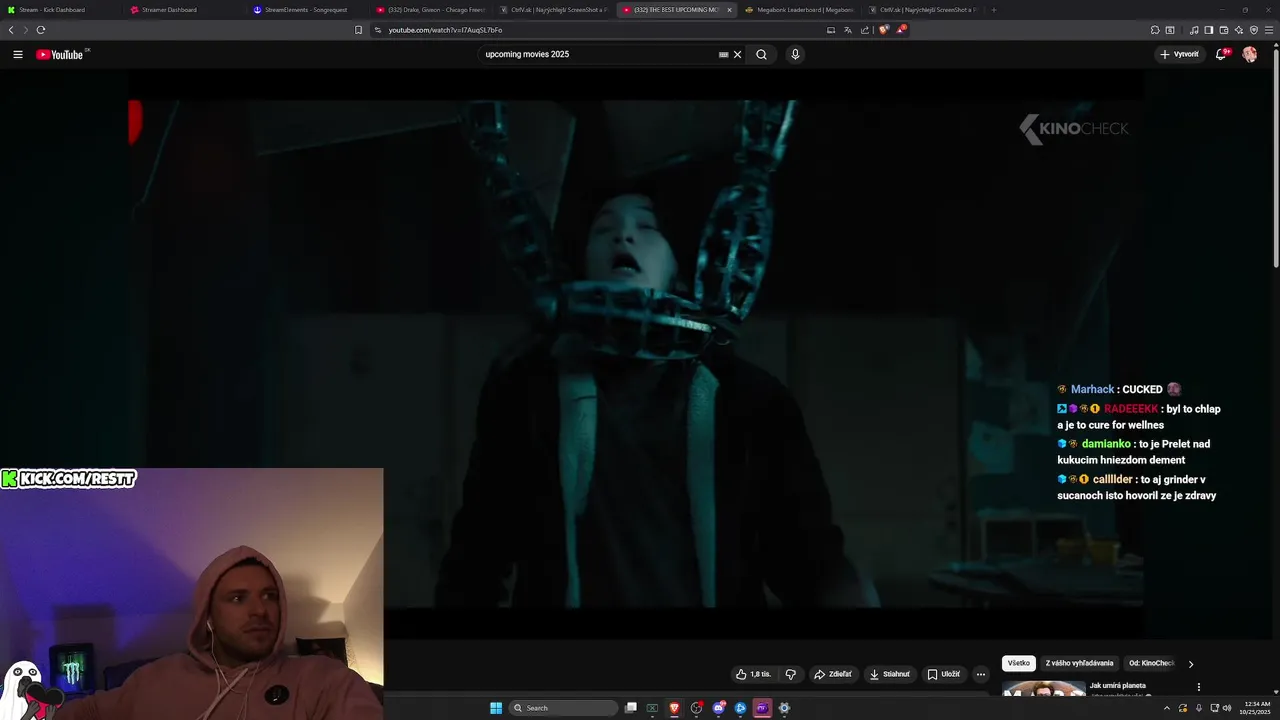Click the callIider chat username
Screen dimensions: 1280x720
click(1112, 479)
